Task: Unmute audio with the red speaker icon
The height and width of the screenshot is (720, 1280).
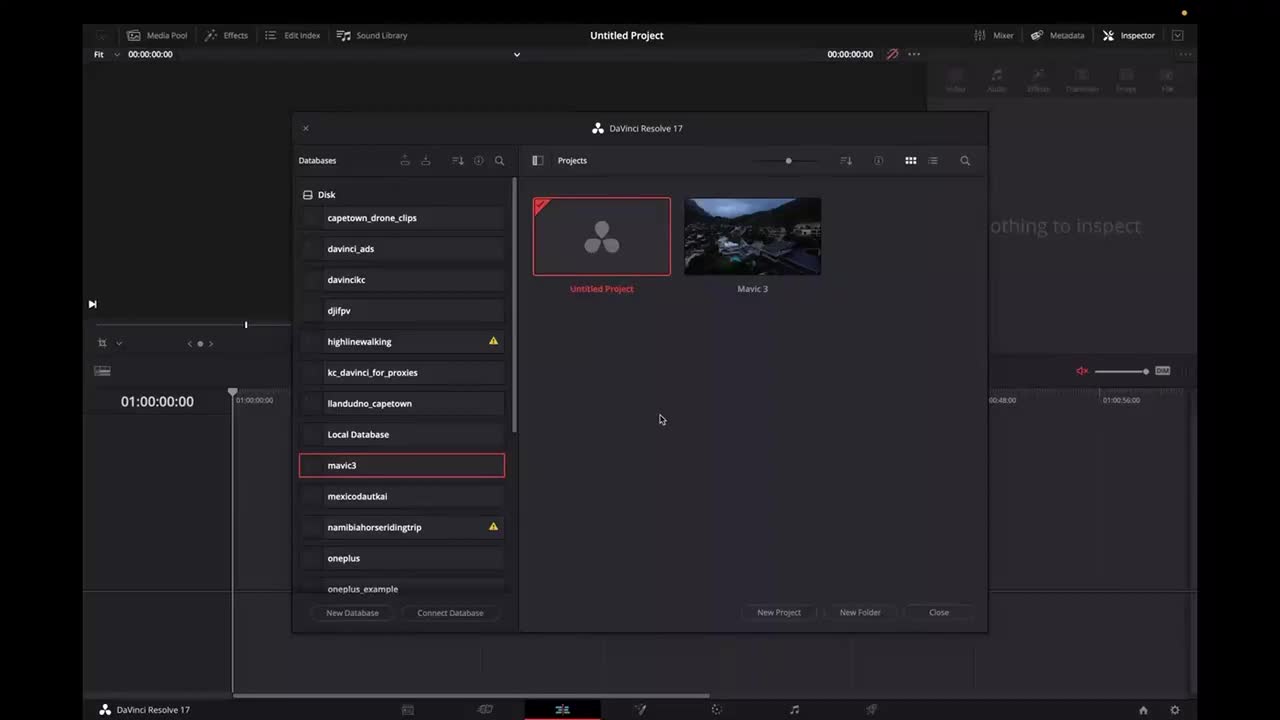Action: 1082,371
